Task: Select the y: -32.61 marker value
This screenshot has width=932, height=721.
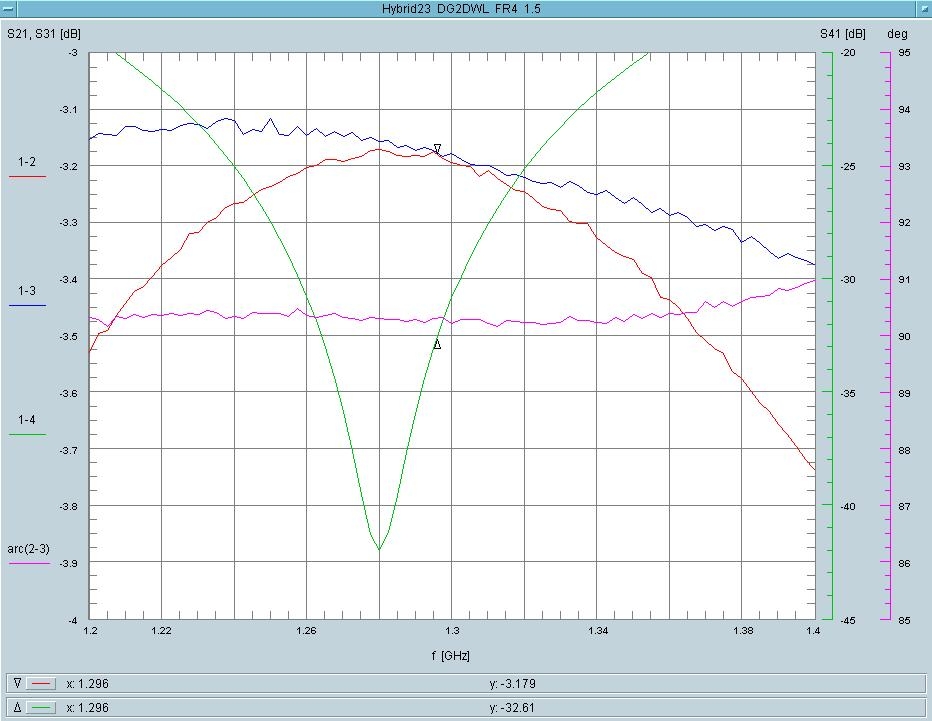Action: (512, 707)
